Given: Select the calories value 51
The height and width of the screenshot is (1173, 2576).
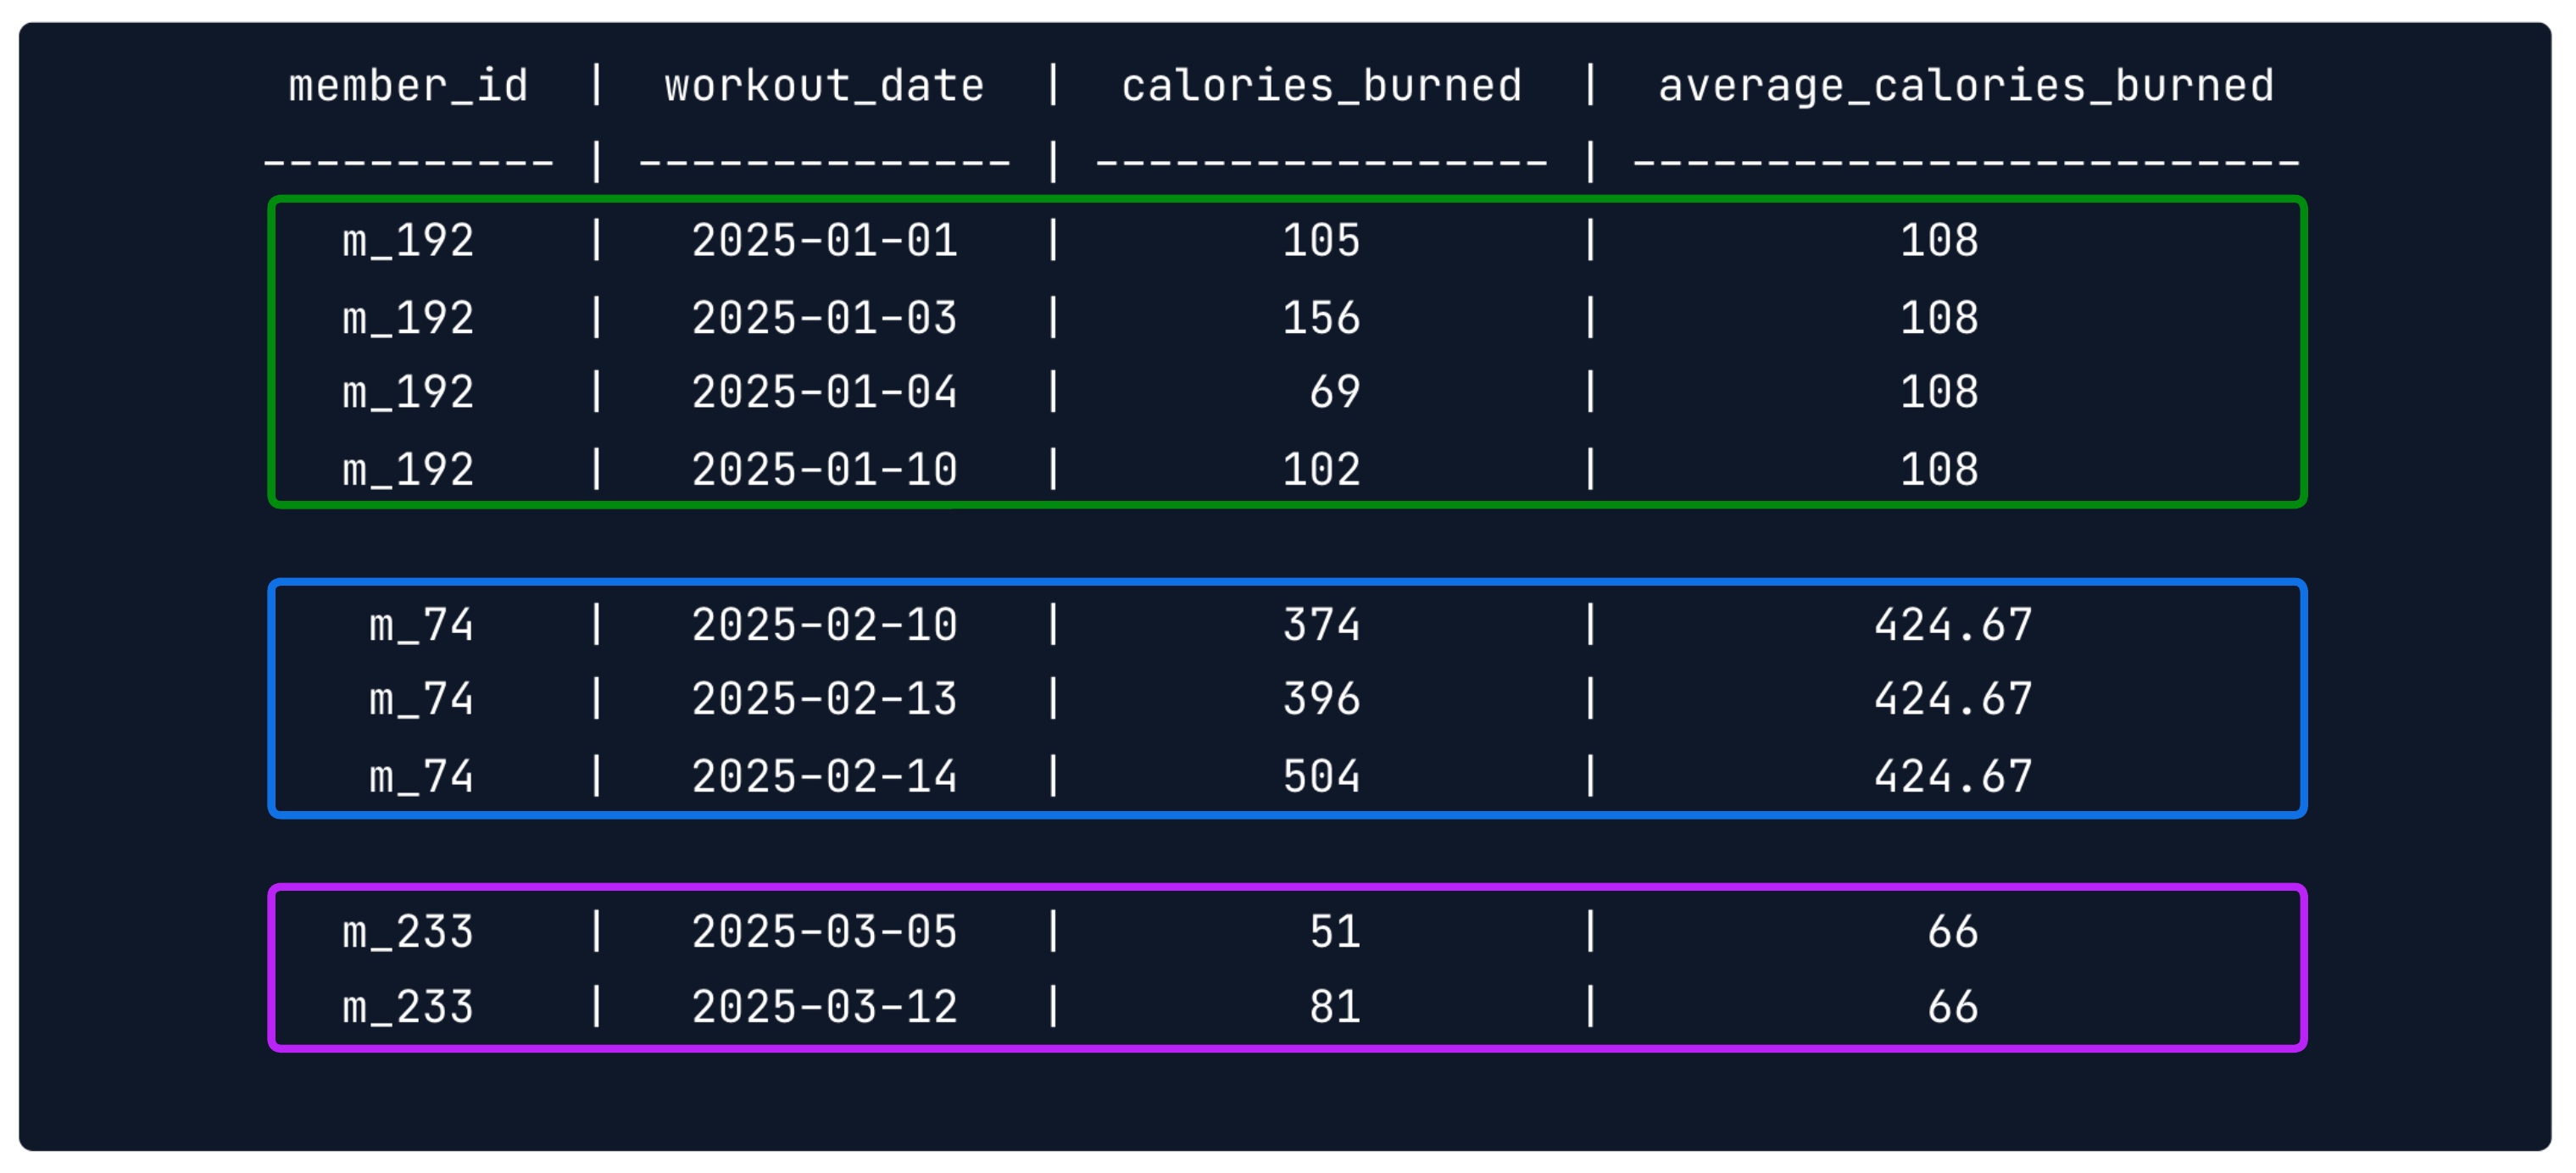Looking at the screenshot, I should click(1334, 932).
